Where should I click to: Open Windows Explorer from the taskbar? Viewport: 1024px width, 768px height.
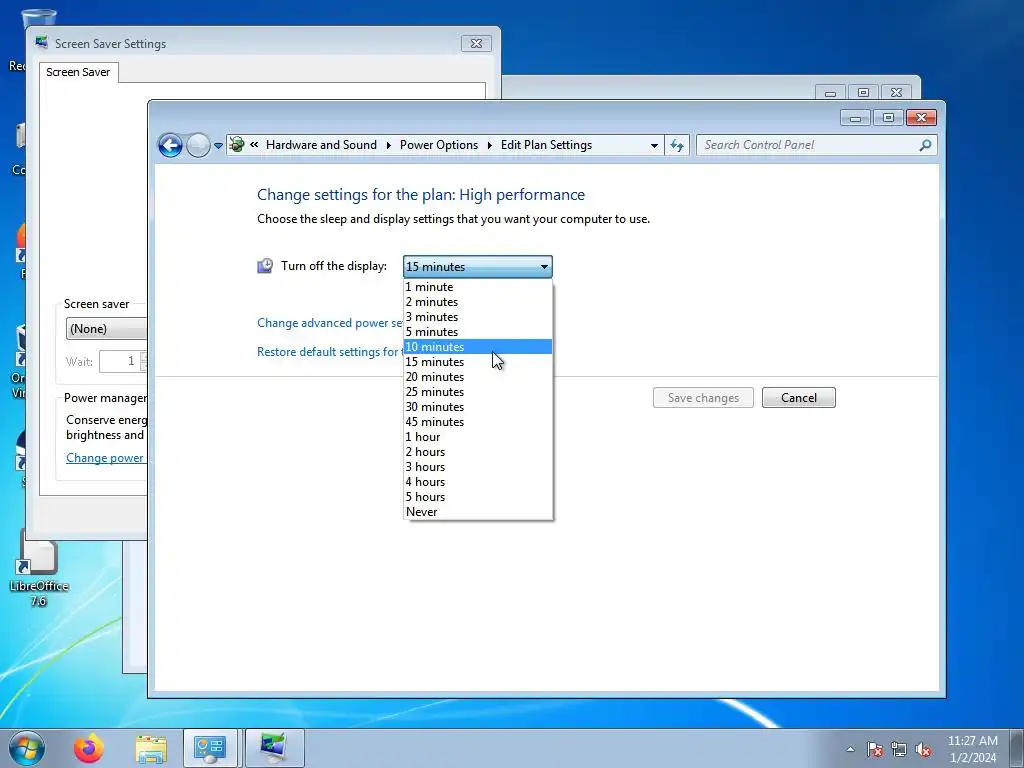(x=151, y=749)
